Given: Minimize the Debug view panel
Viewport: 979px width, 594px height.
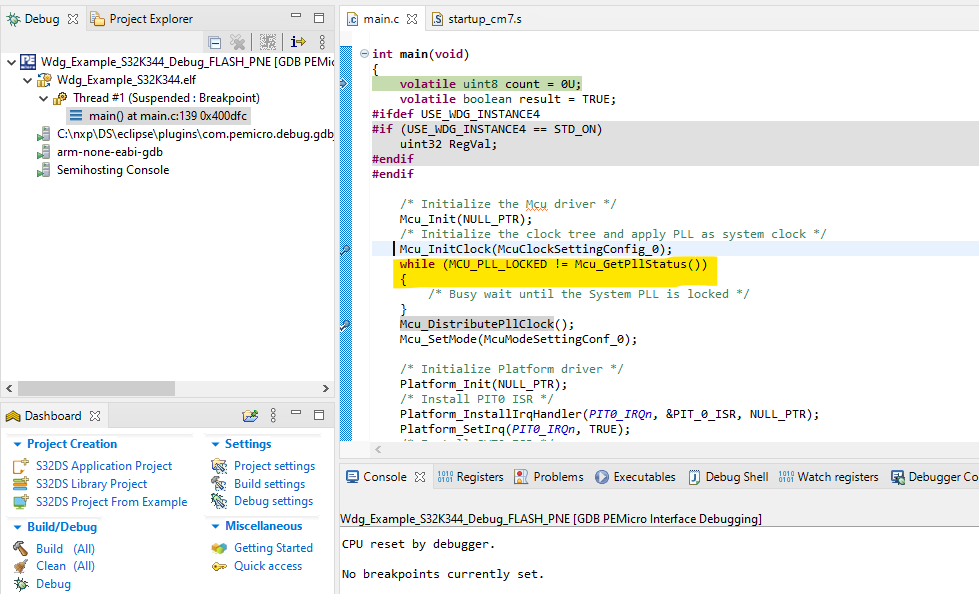Looking at the screenshot, I should 296,16.
